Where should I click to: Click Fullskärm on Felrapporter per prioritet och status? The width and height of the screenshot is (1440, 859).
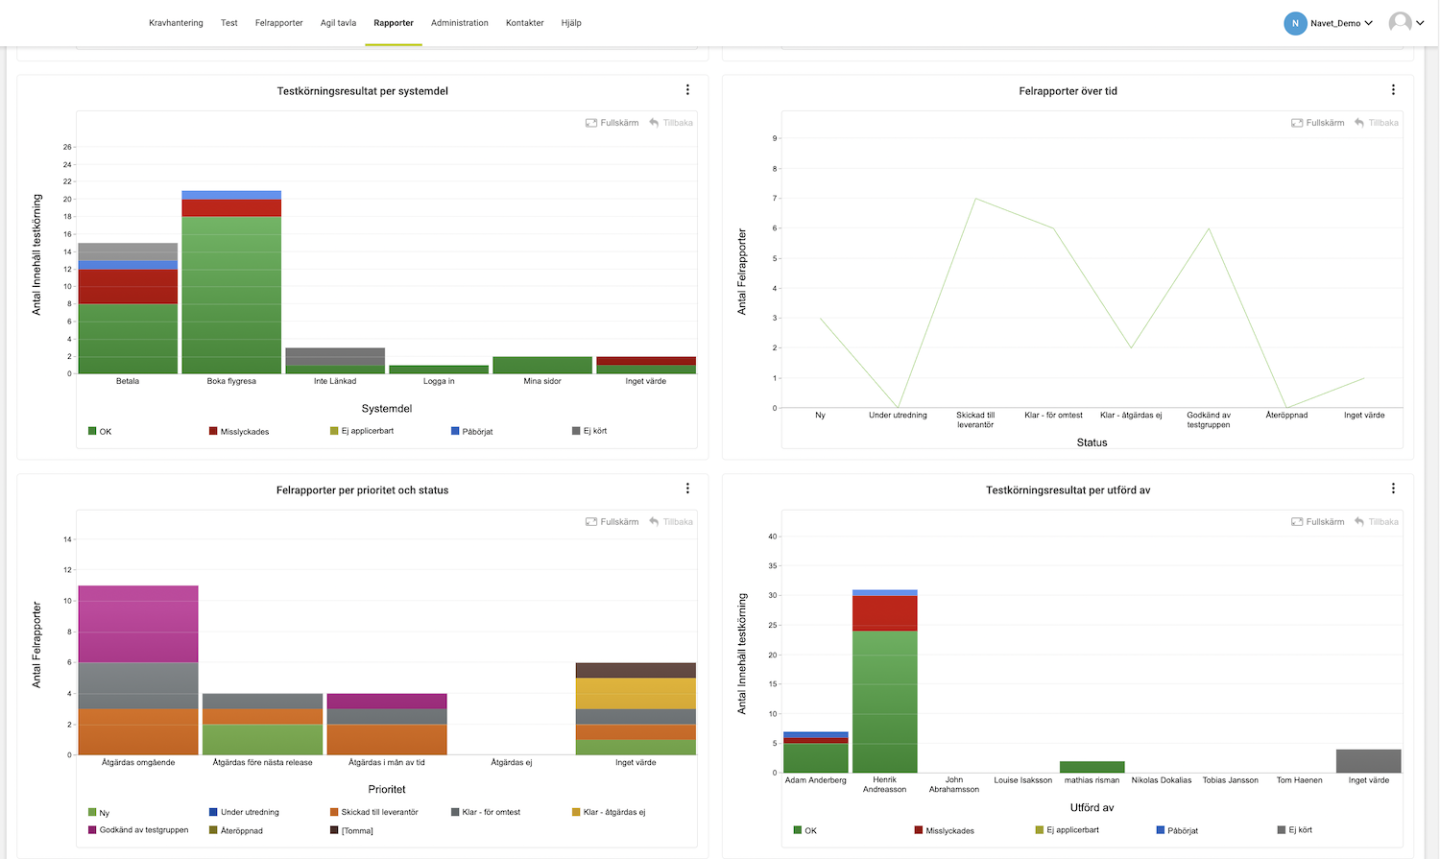(x=612, y=521)
